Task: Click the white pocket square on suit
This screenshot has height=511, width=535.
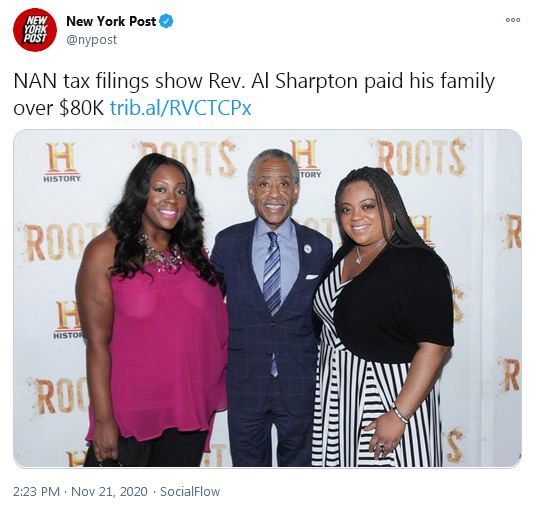Action: [312, 276]
